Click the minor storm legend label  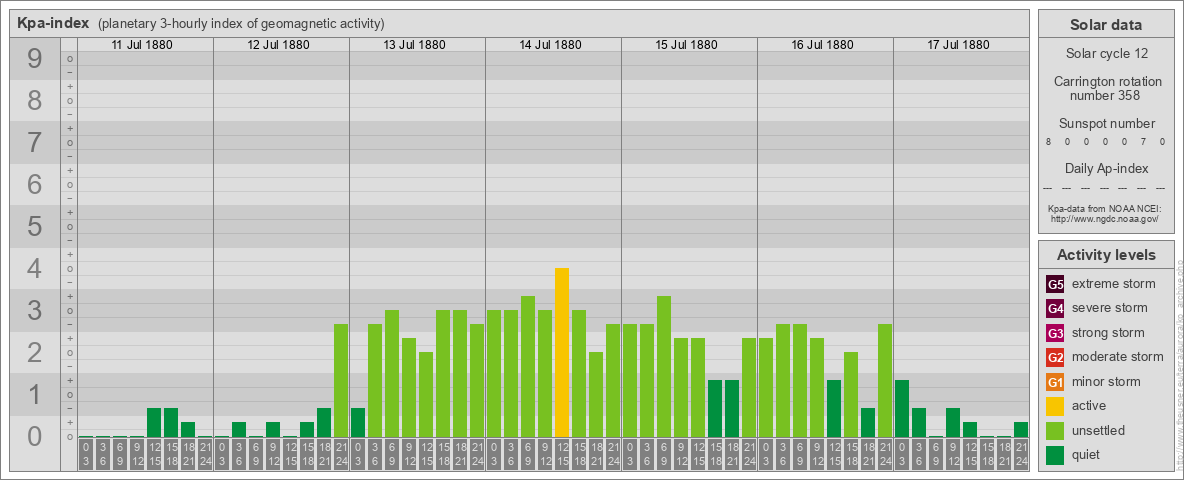coord(1106,381)
